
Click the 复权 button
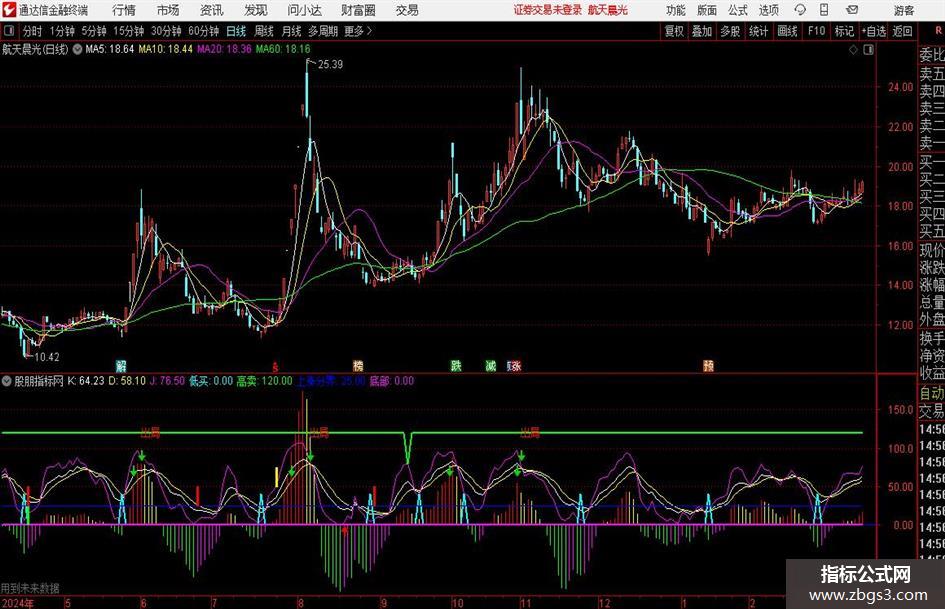pos(674,31)
